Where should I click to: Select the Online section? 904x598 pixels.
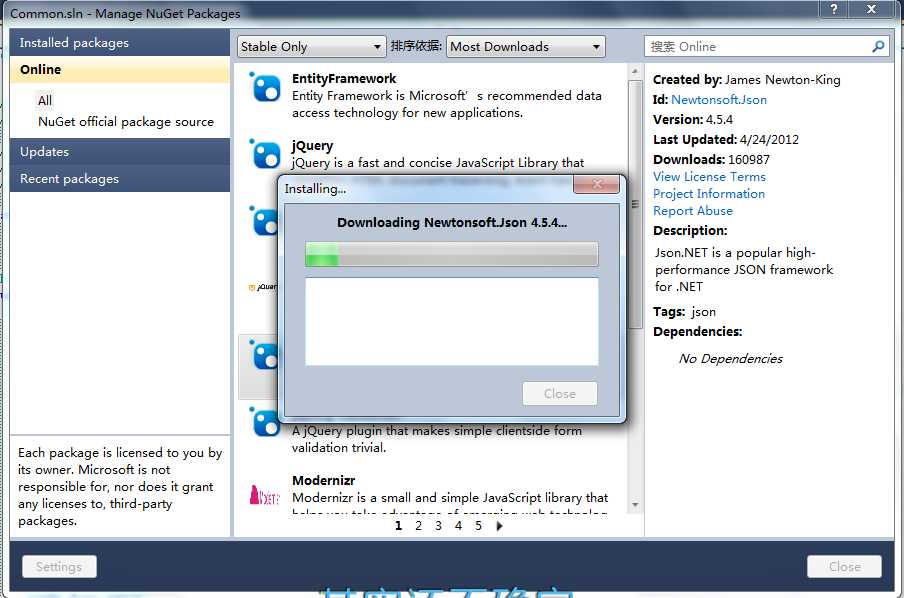[119, 70]
